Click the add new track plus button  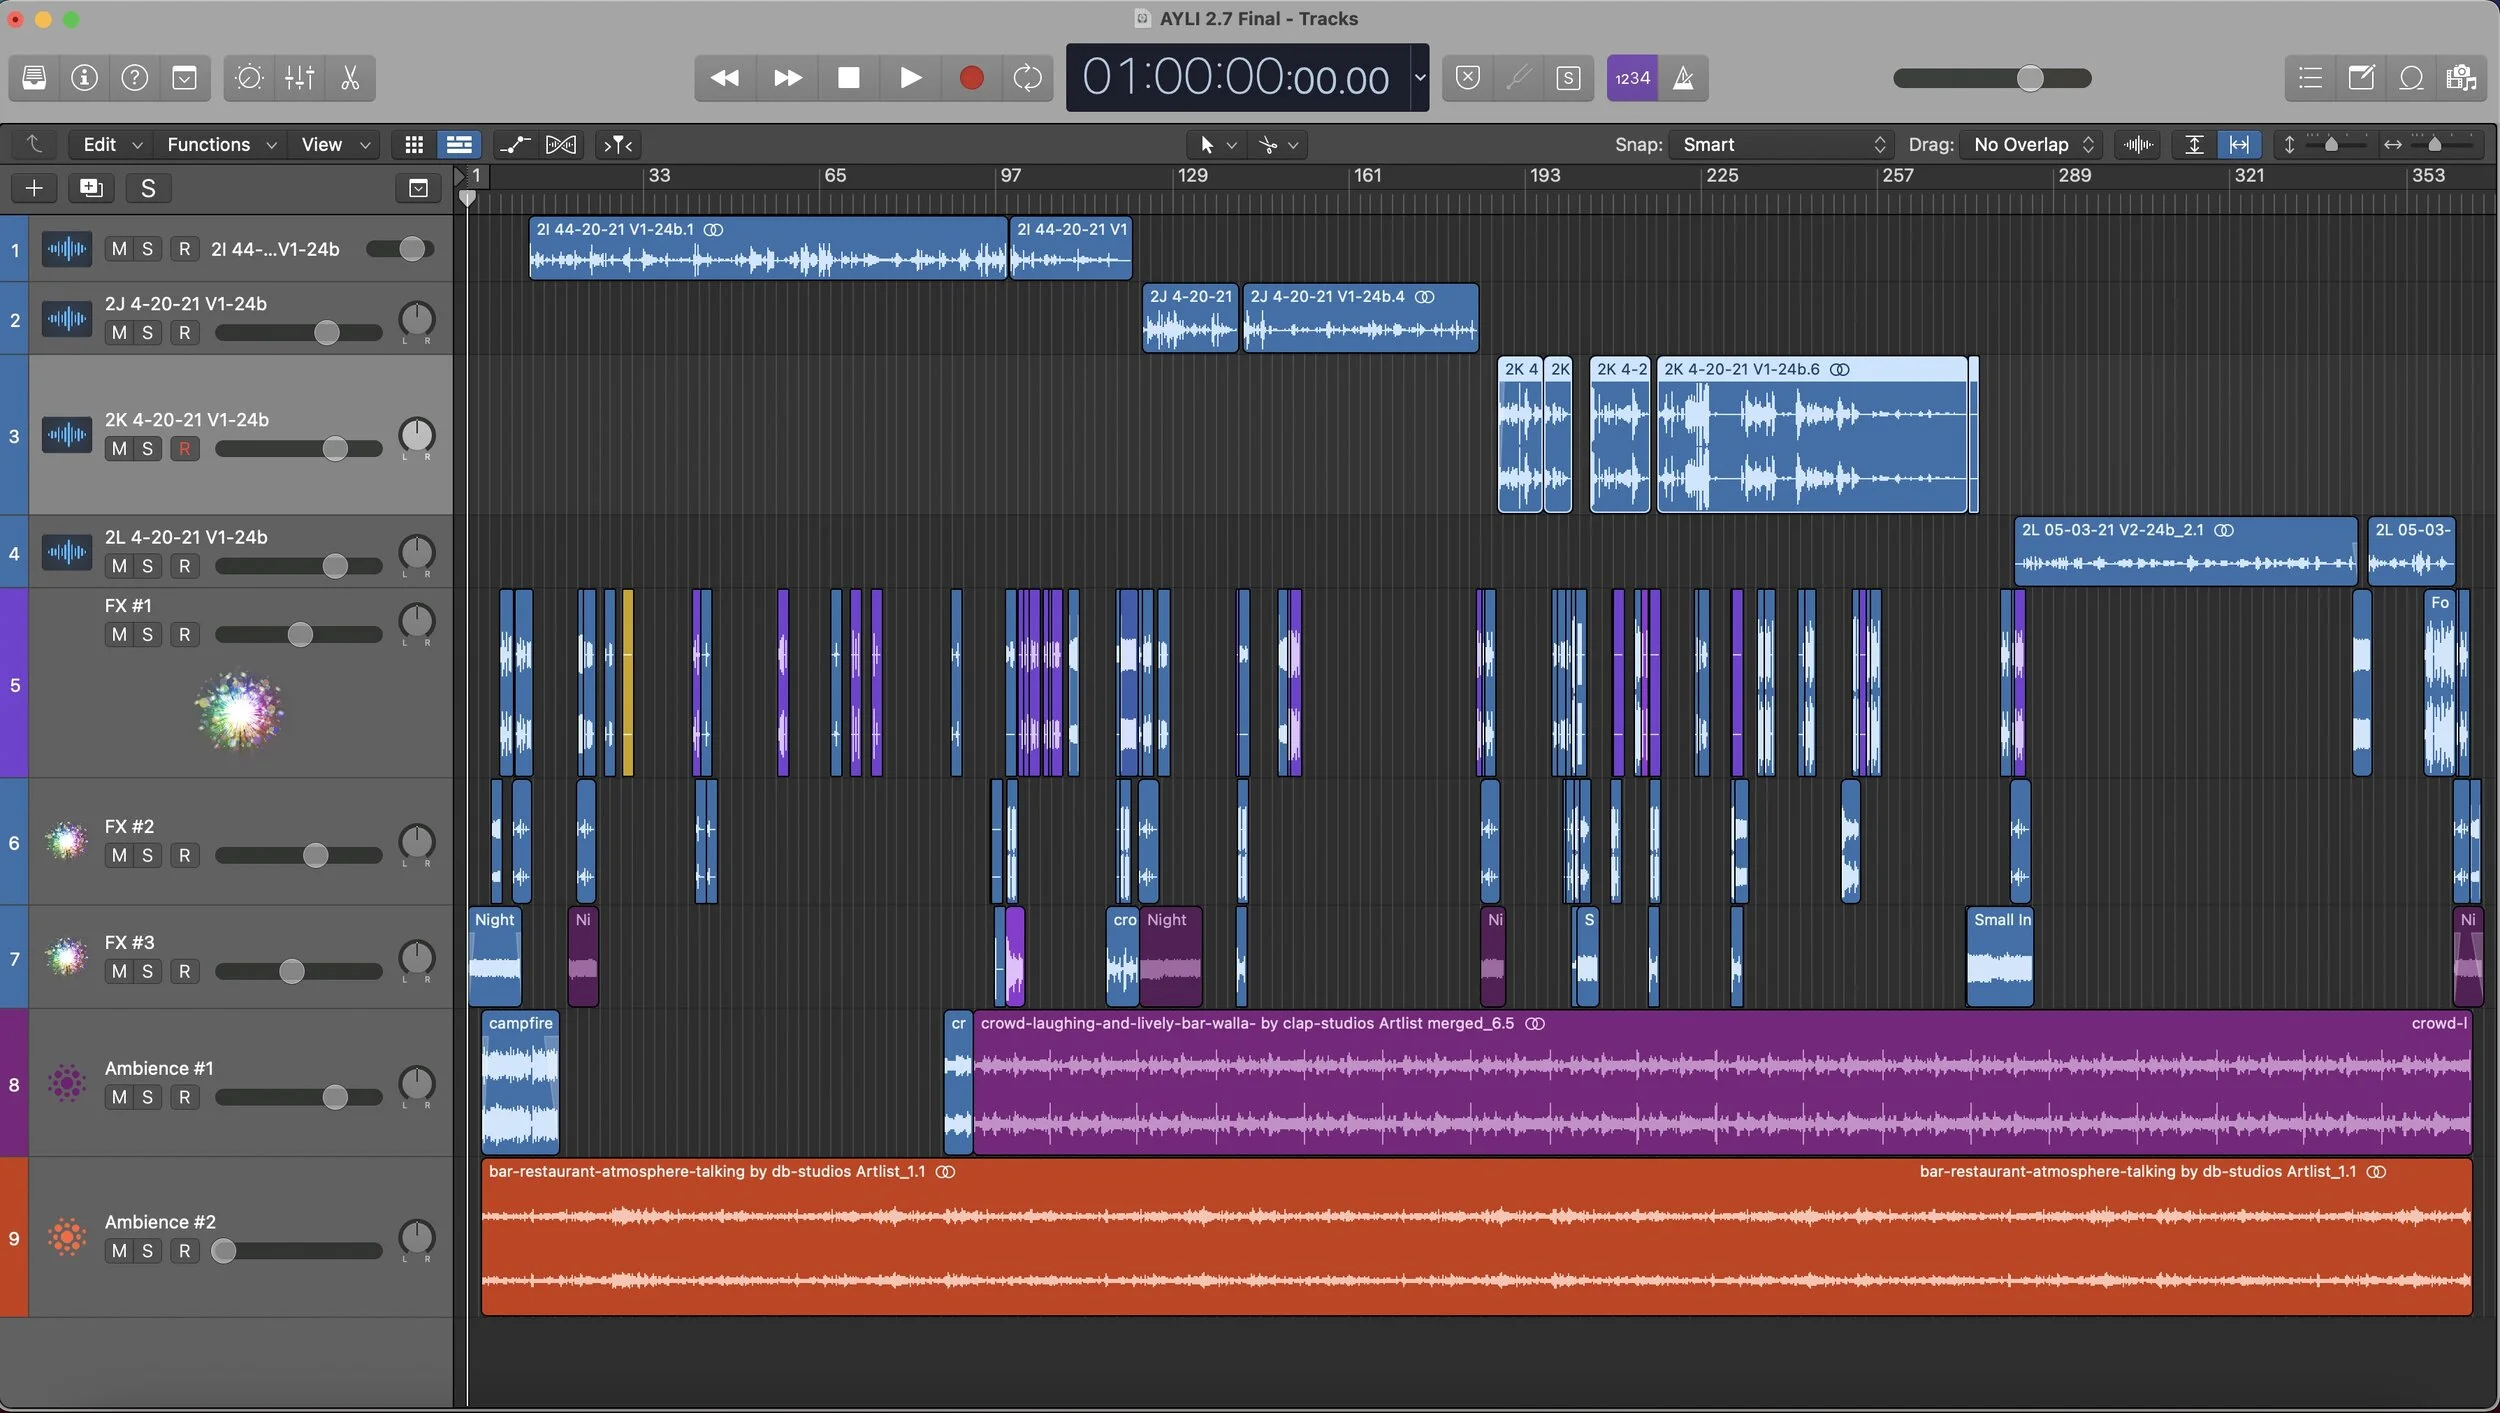point(34,188)
